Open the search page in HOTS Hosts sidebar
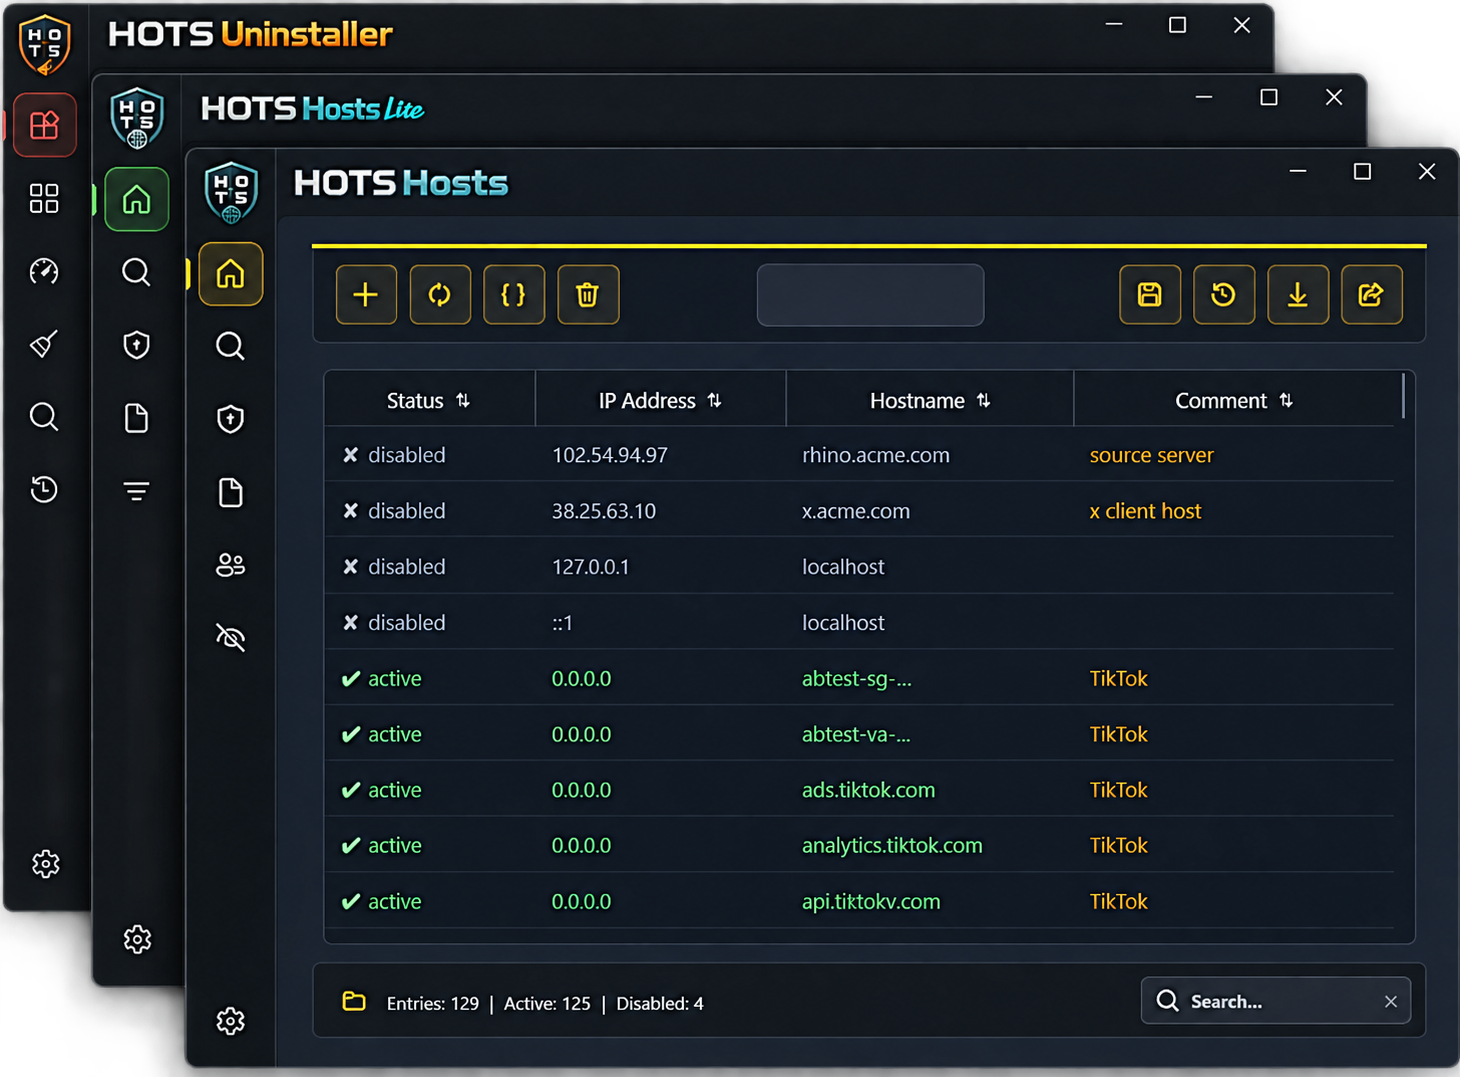The width and height of the screenshot is (1460, 1077). tap(231, 346)
